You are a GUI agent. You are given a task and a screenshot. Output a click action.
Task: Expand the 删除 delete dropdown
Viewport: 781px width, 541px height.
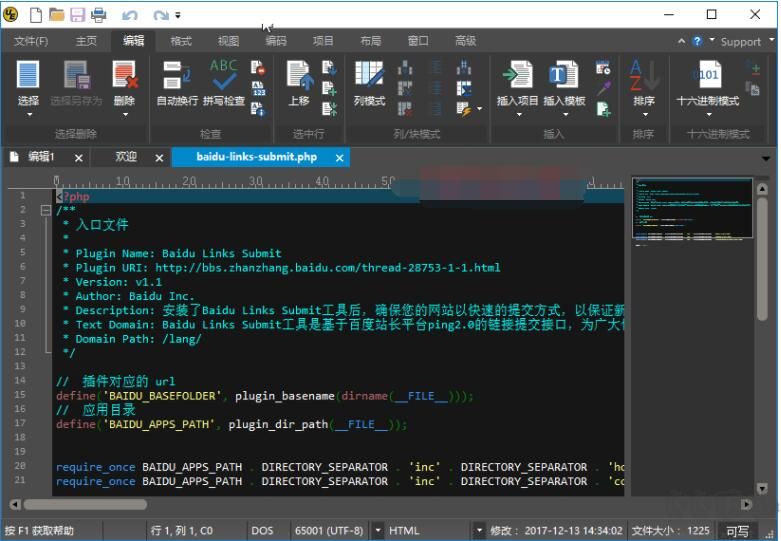point(124,113)
